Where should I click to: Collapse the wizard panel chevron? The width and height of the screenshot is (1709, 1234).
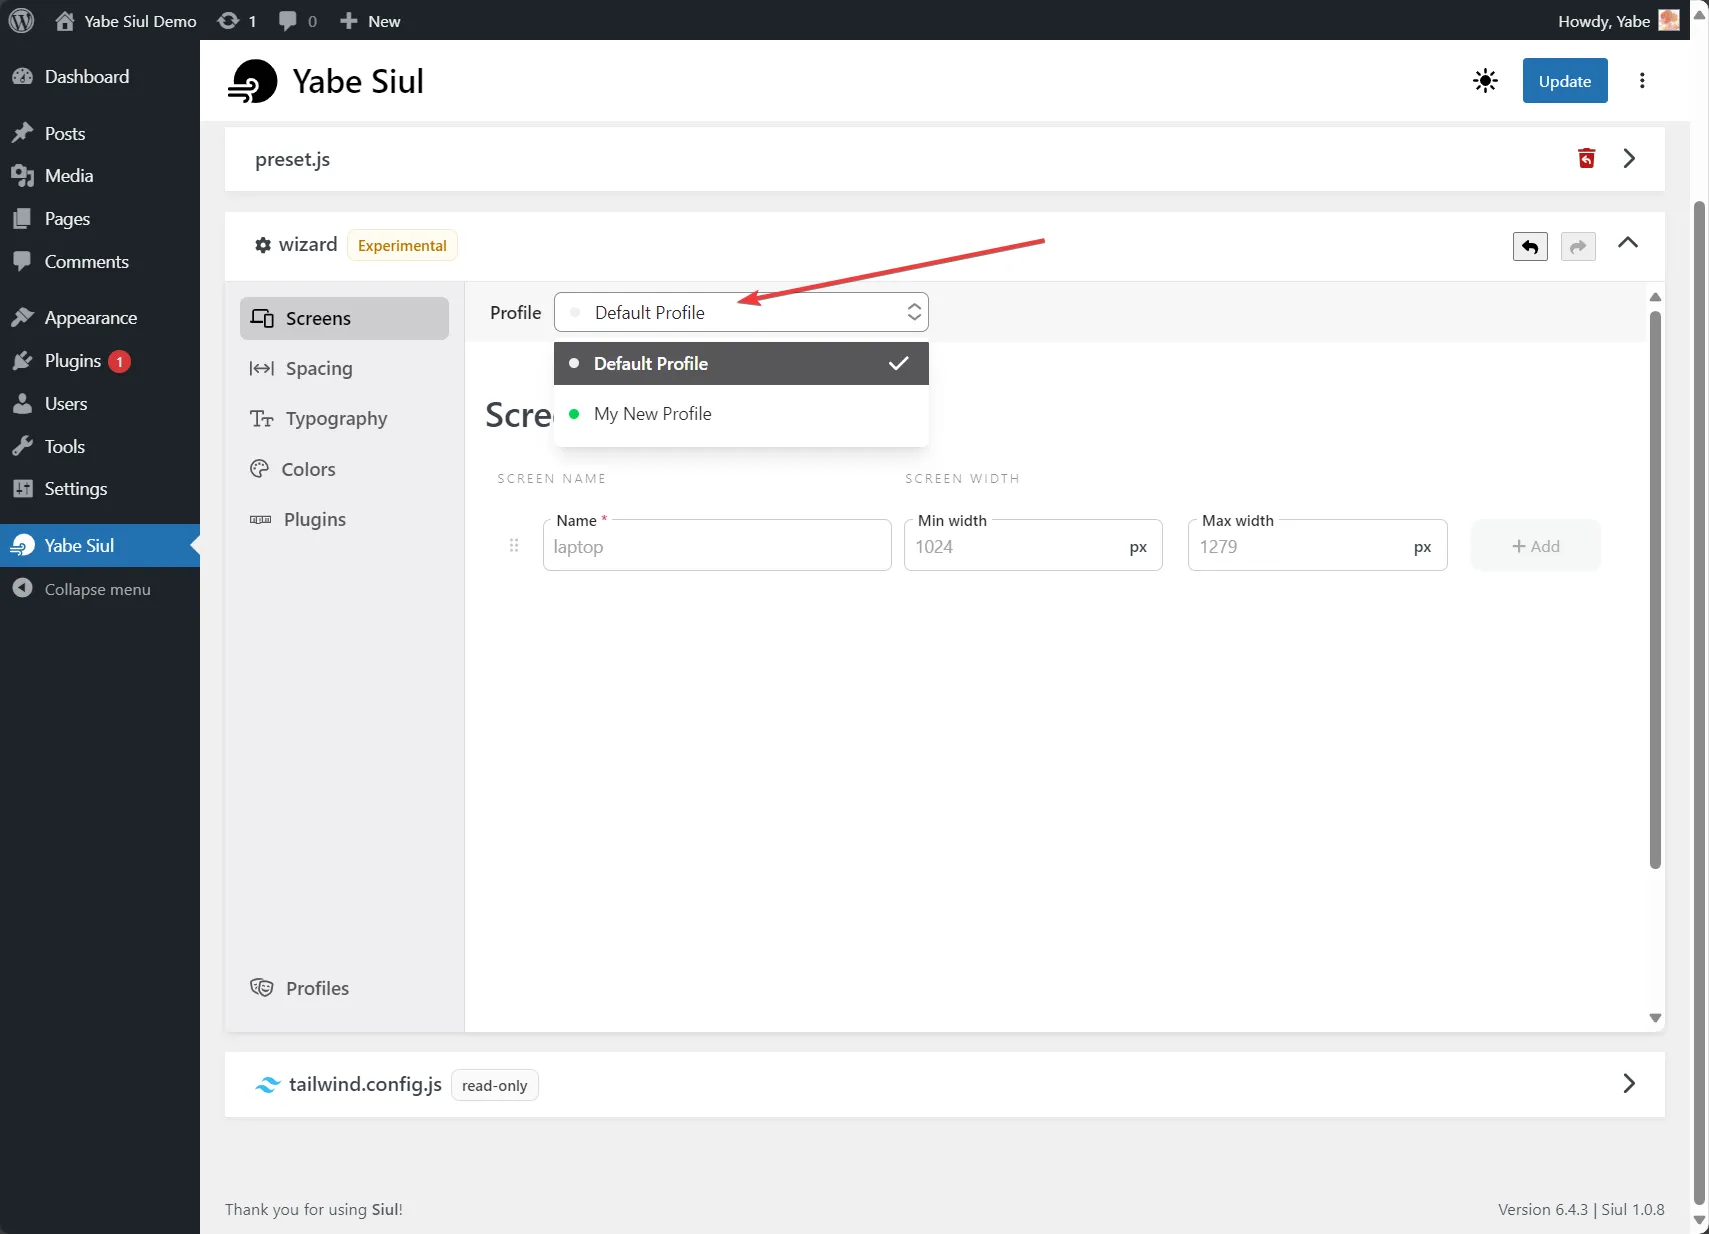[1628, 243]
